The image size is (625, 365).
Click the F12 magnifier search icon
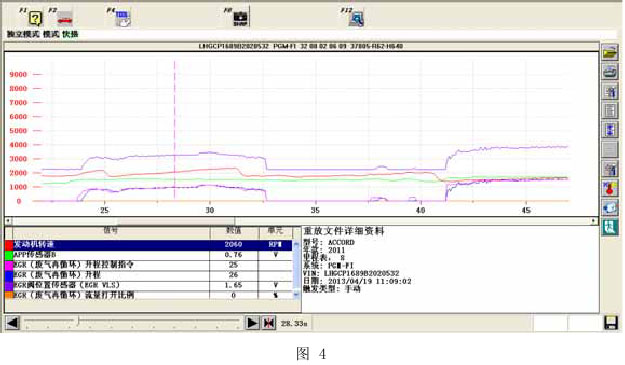pos(356,18)
